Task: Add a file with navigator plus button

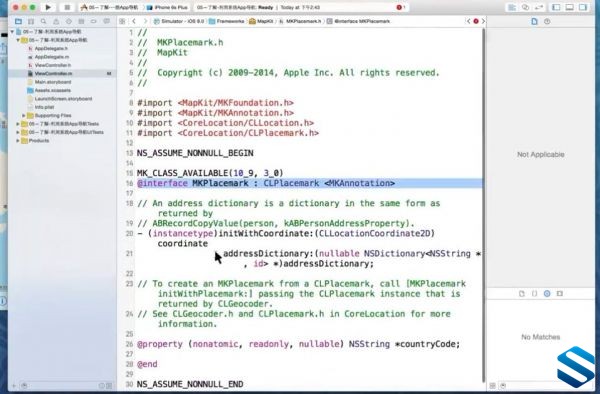Action: click(14, 386)
